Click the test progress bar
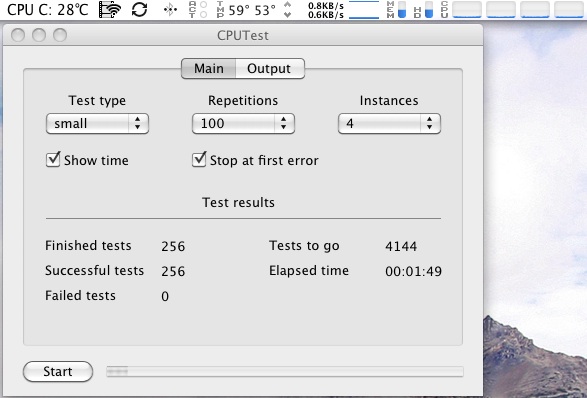The image size is (587, 398). point(285,371)
